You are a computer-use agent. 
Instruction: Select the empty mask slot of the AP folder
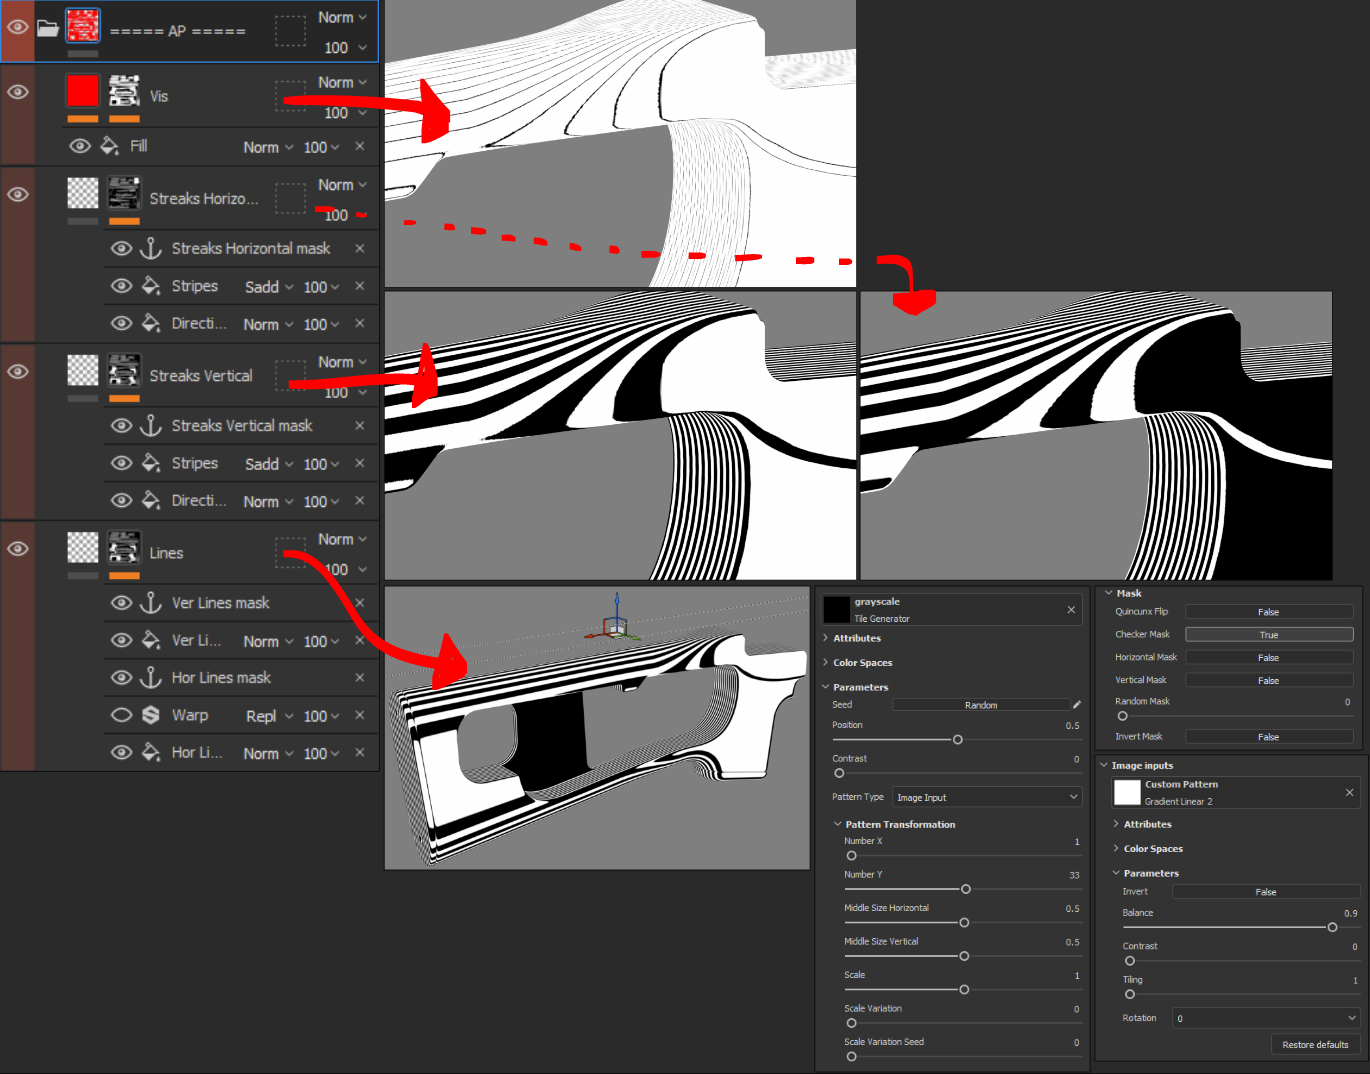coord(290,30)
